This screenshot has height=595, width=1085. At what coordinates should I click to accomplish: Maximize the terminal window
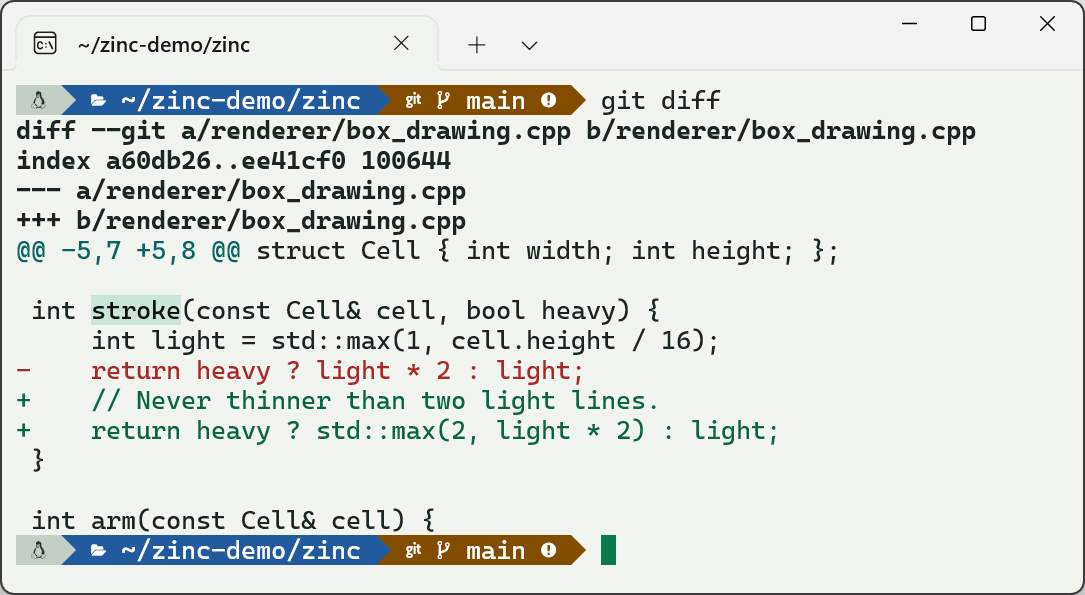(978, 24)
